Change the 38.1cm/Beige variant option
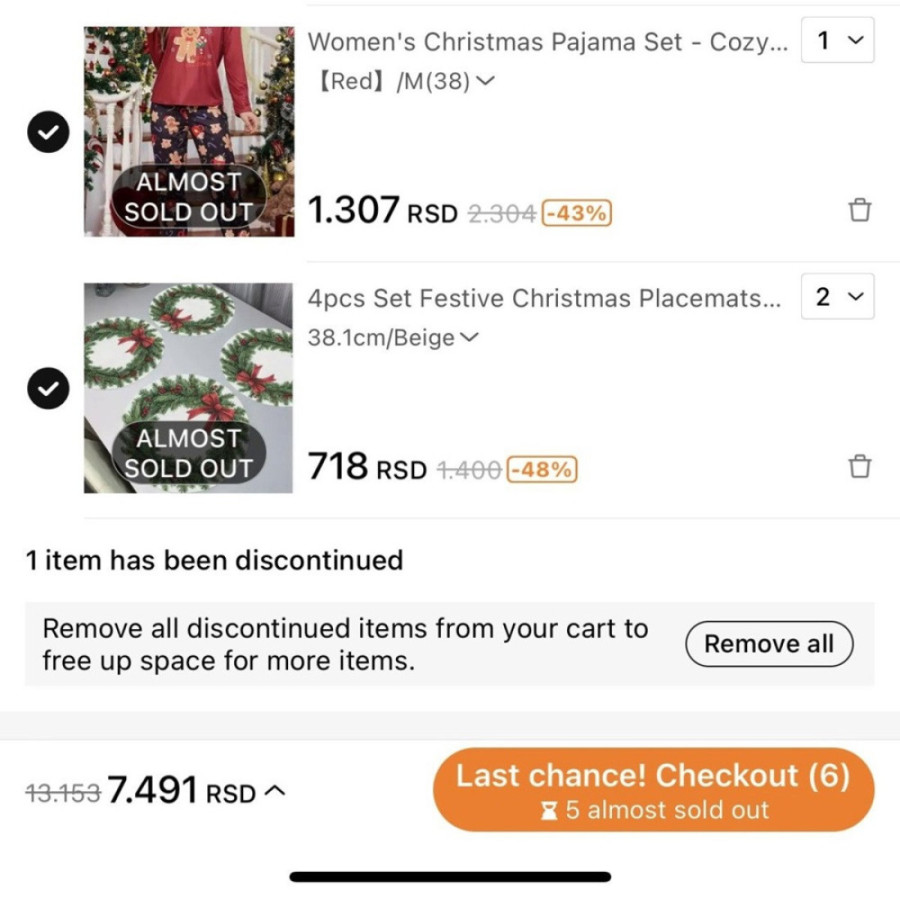The image size is (900, 899). pyautogui.click(x=393, y=338)
